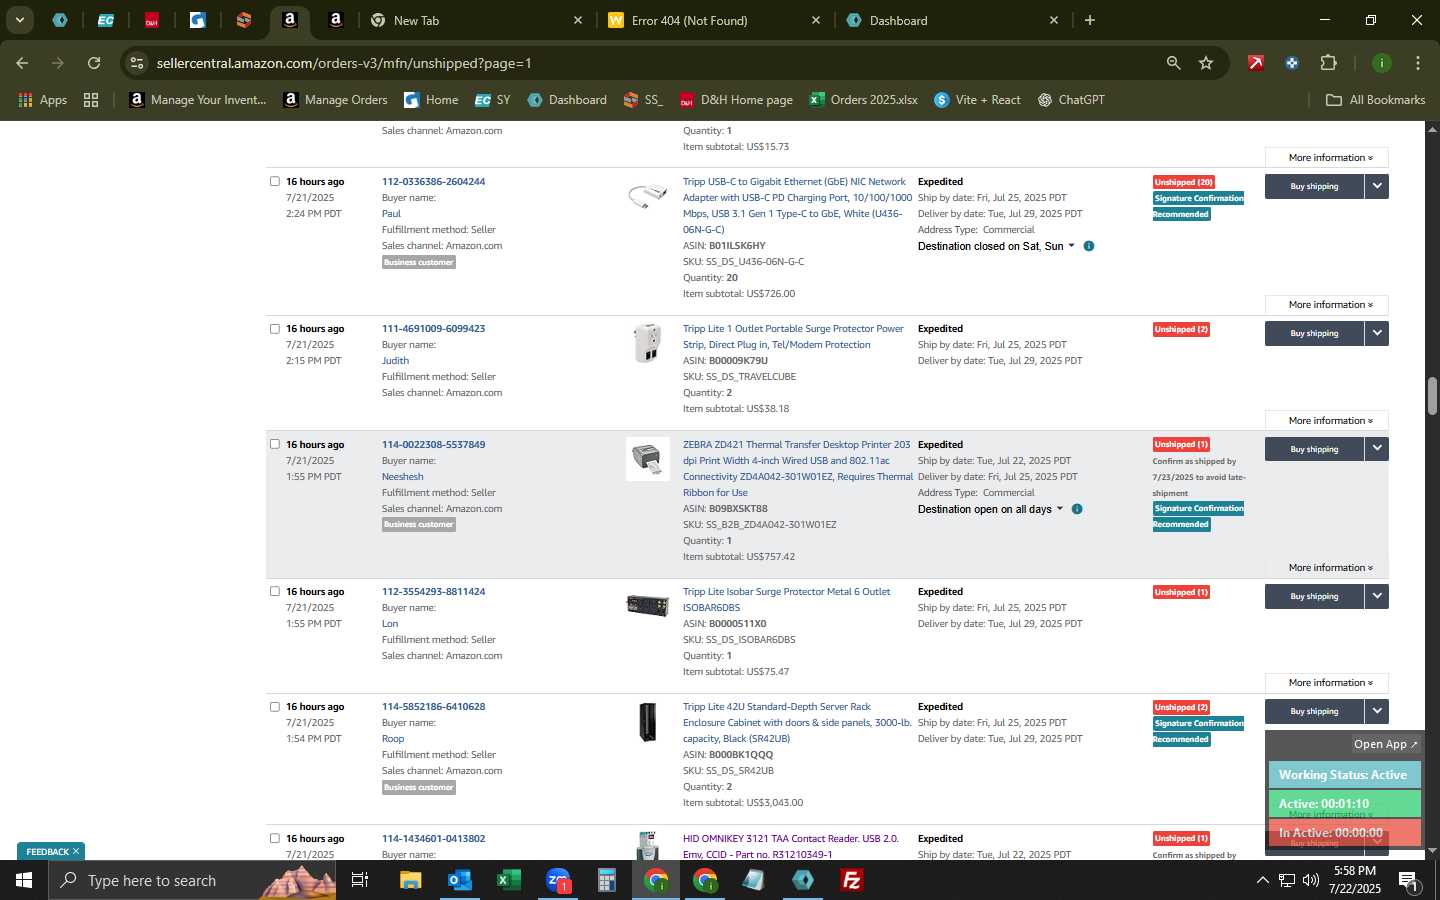Expand 'Destination open on all days' dropdown
The height and width of the screenshot is (900, 1440).
tap(990, 509)
